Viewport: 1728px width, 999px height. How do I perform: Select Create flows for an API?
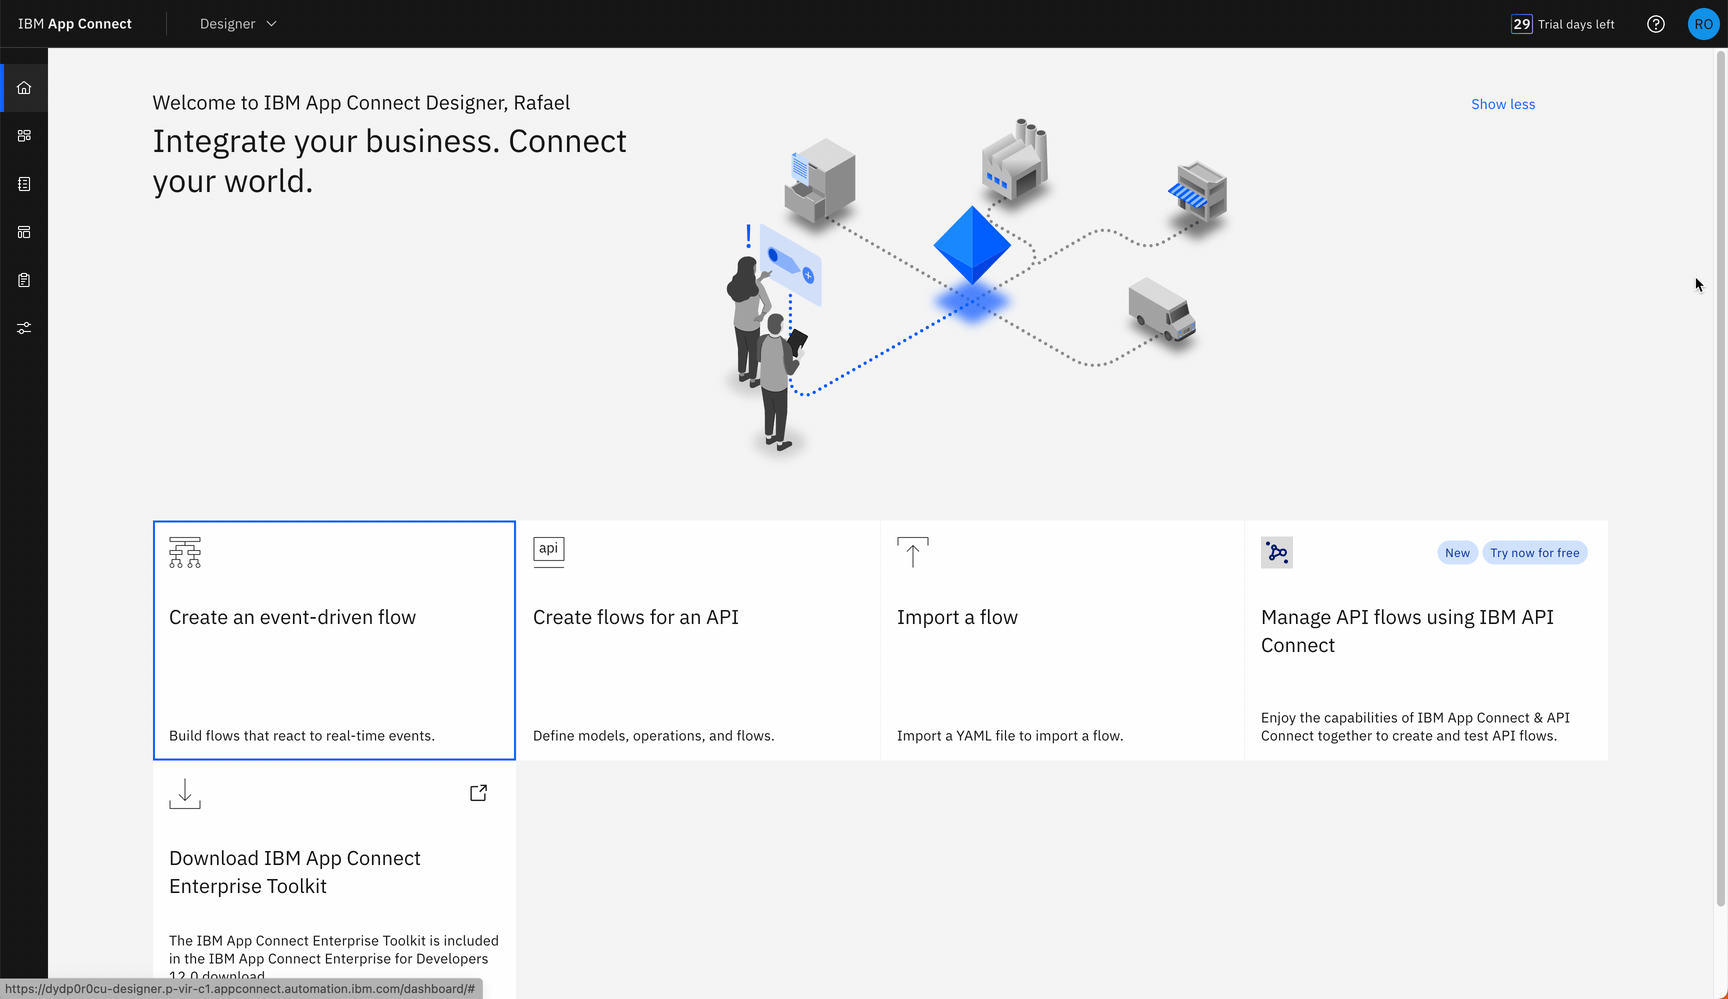tap(698, 640)
